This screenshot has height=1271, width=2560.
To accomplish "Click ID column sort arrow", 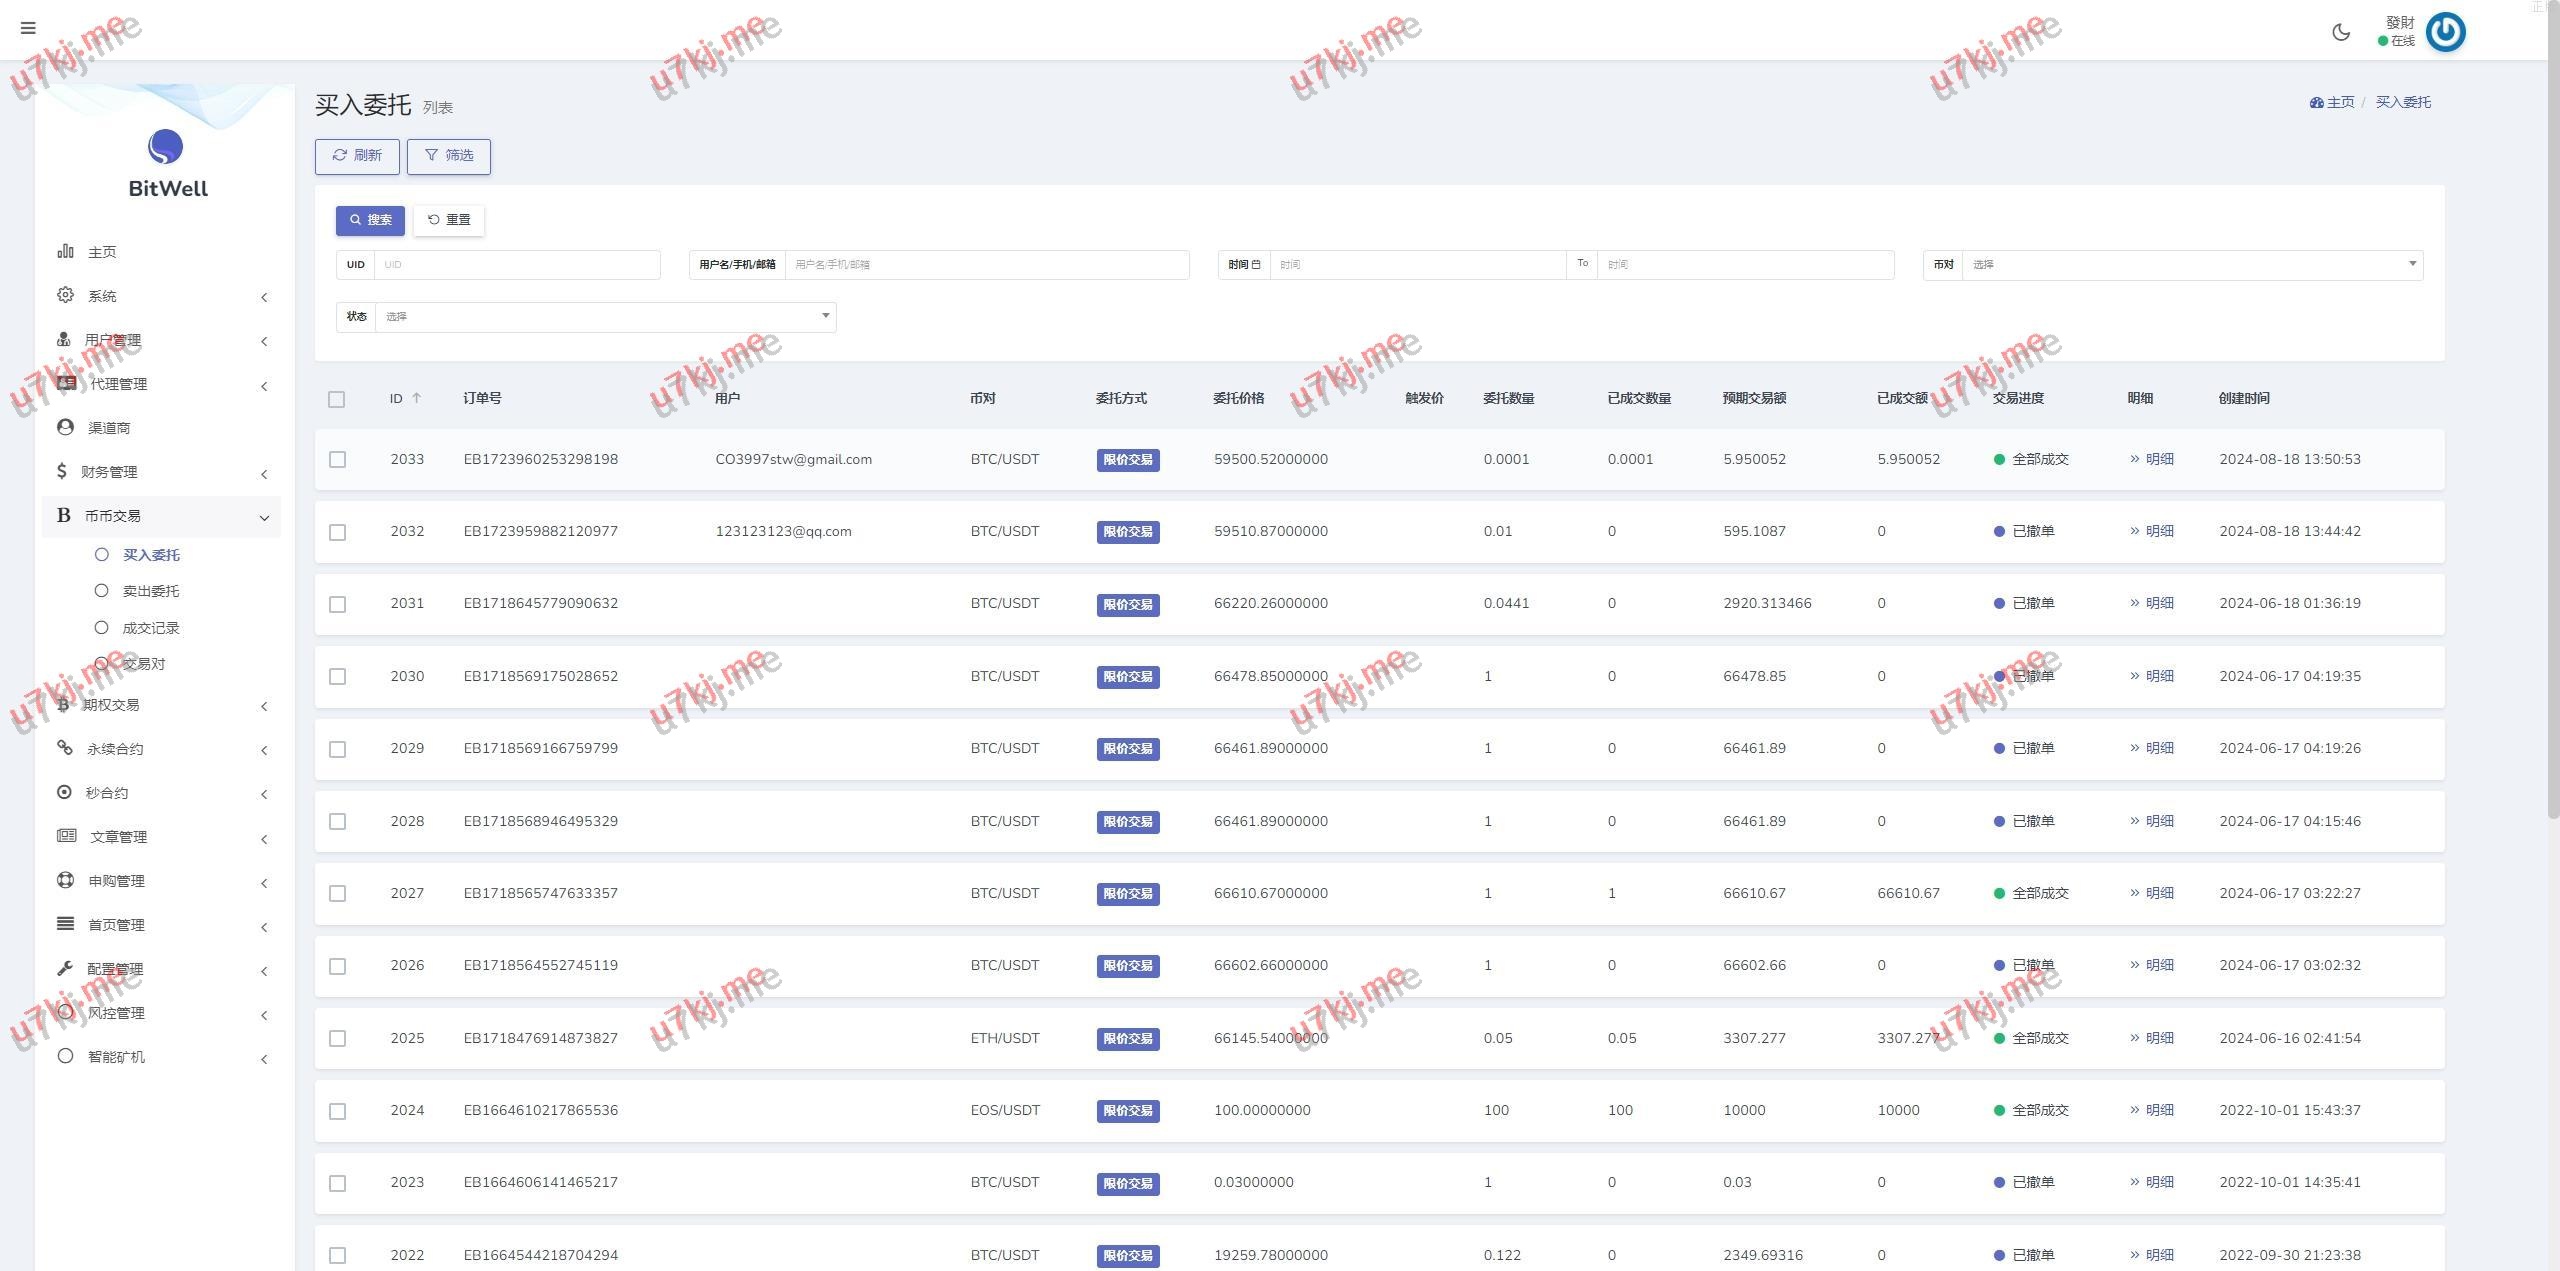I will [x=417, y=398].
